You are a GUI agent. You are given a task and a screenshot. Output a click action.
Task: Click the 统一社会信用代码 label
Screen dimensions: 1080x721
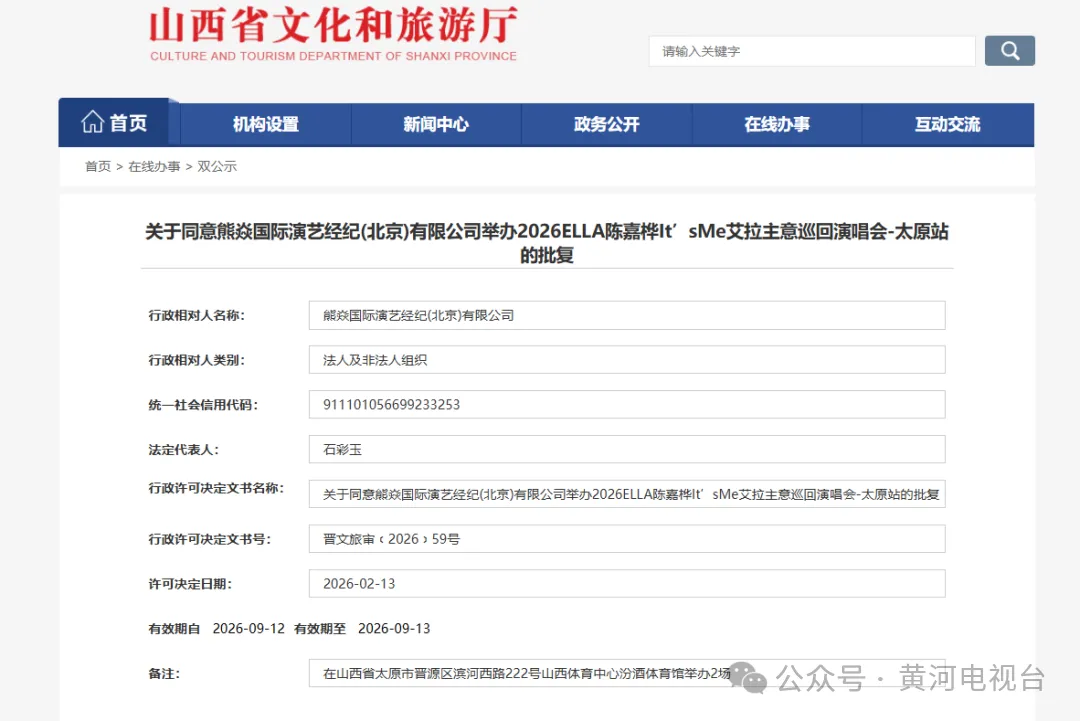tap(203, 405)
